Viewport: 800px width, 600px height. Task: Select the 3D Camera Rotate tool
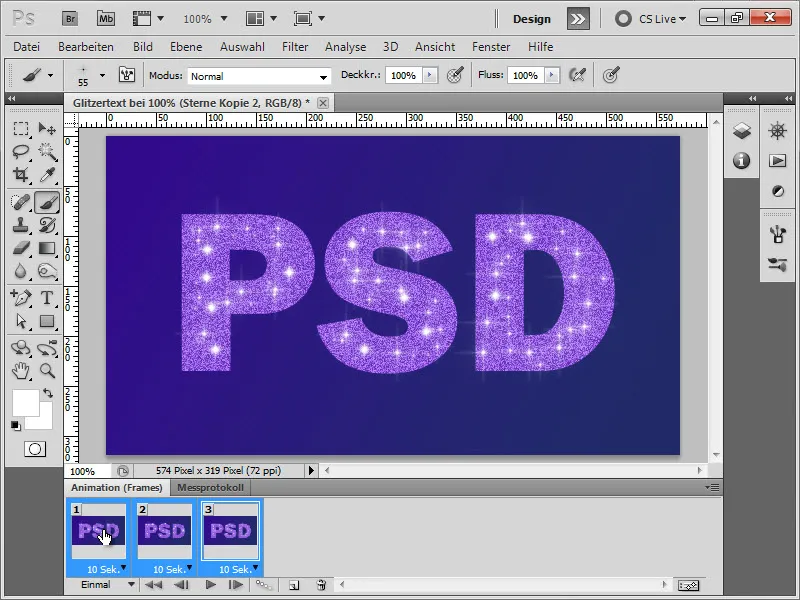pos(47,348)
